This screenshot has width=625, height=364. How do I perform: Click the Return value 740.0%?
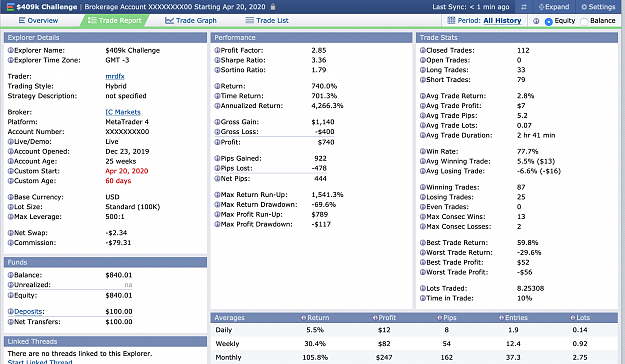pyautogui.click(x=324, y=86)
